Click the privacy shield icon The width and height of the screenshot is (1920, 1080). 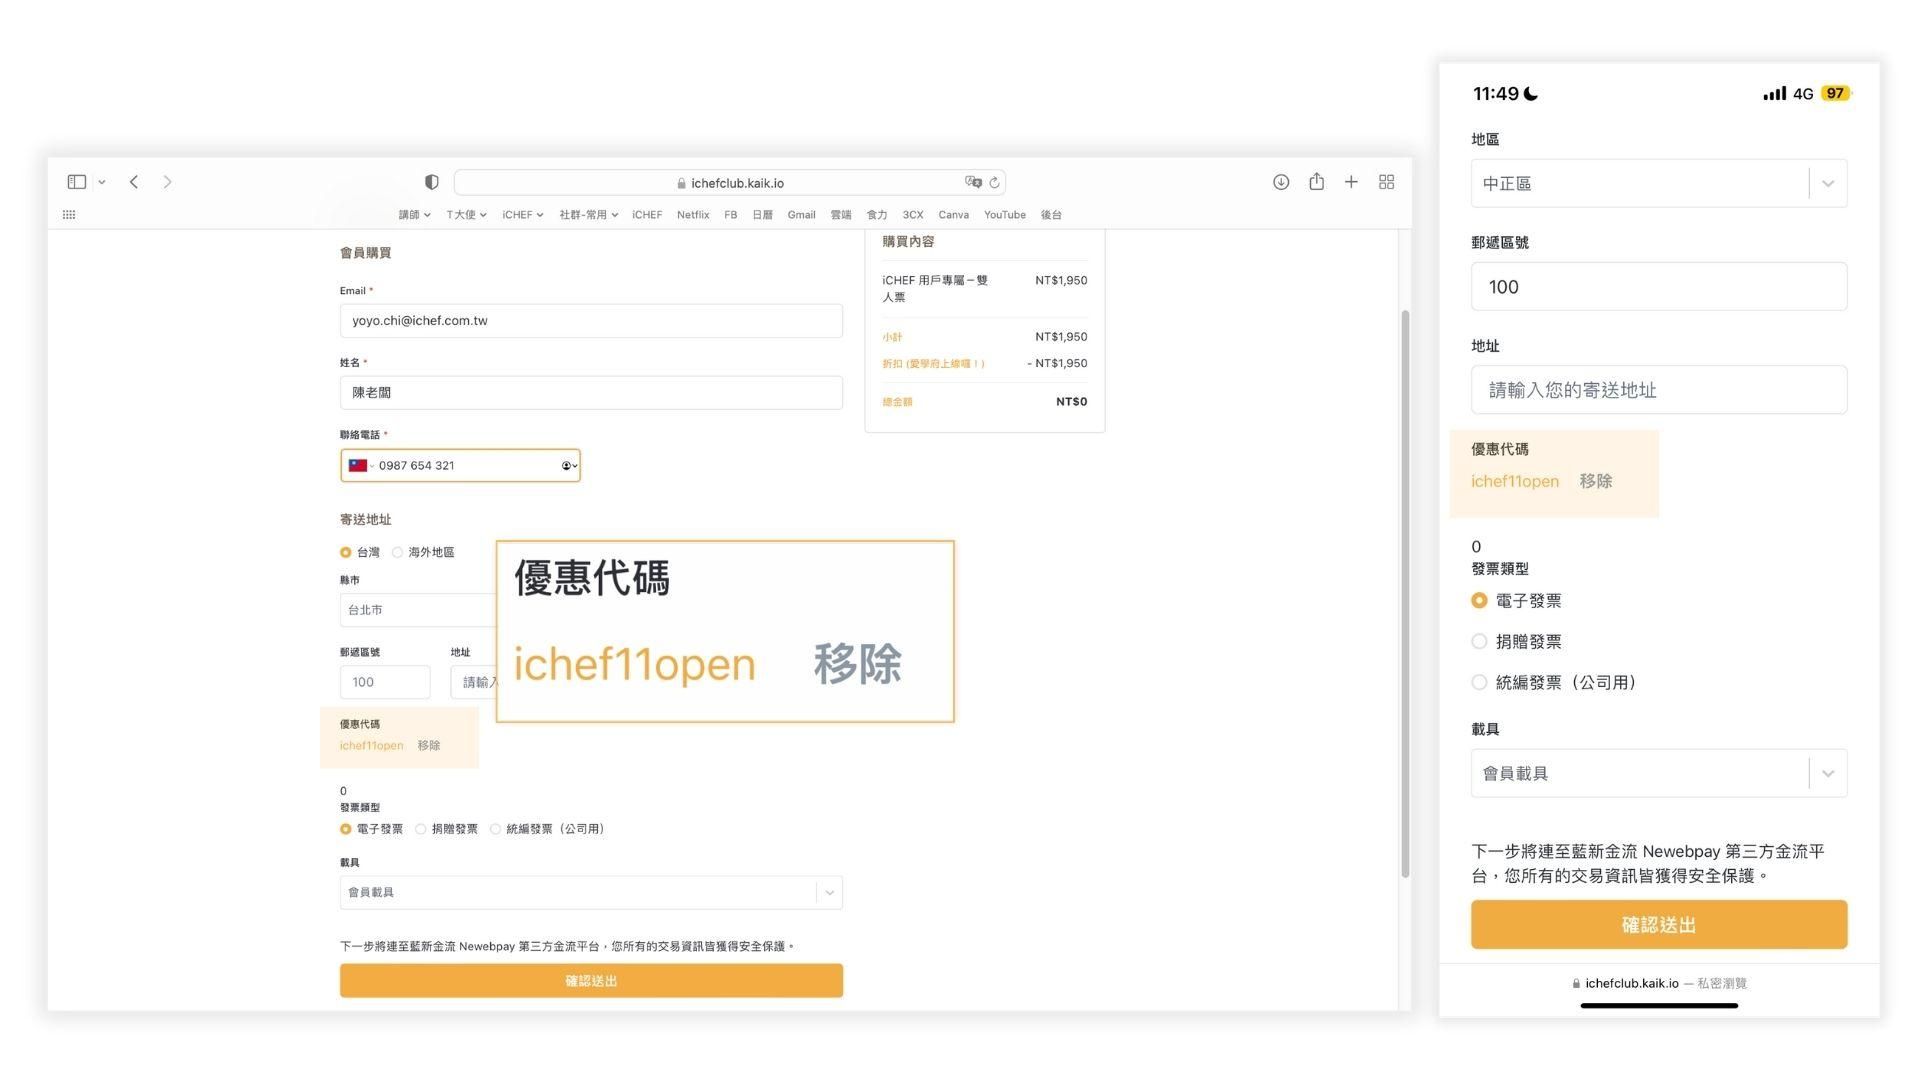[x=431, y=182]
